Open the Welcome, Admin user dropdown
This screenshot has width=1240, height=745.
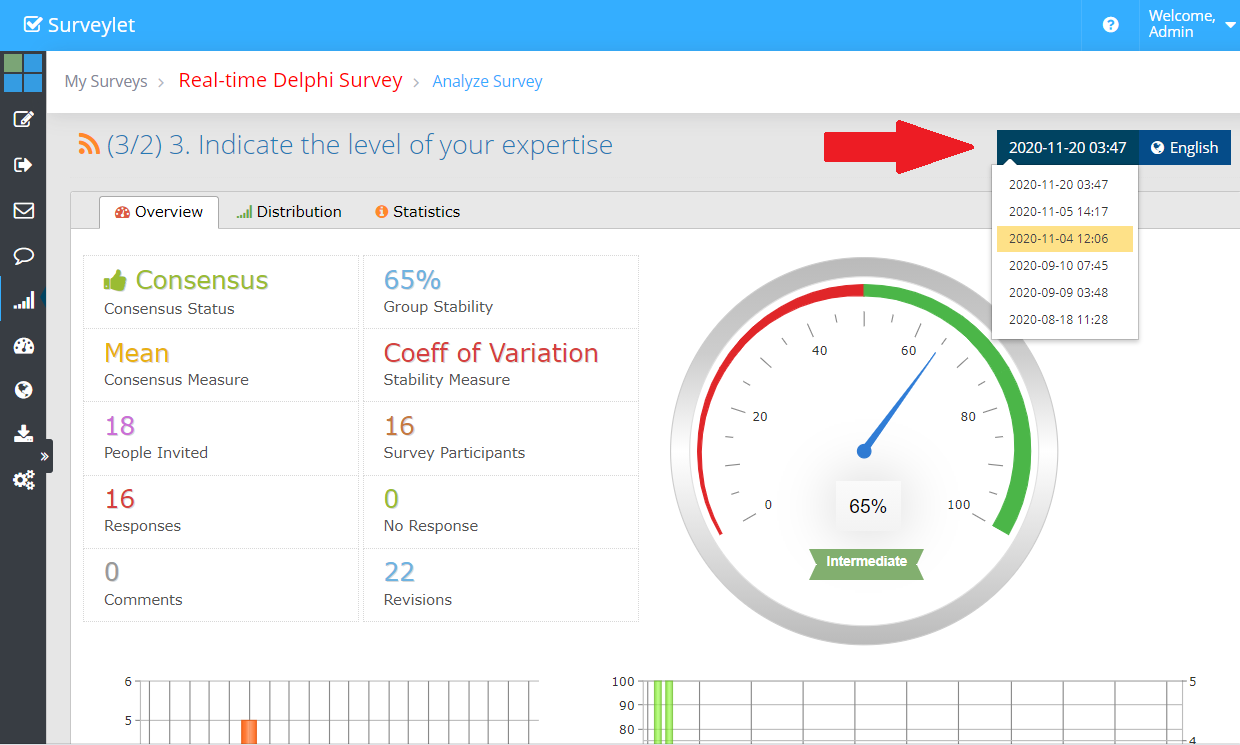[x=1189, y=25]
